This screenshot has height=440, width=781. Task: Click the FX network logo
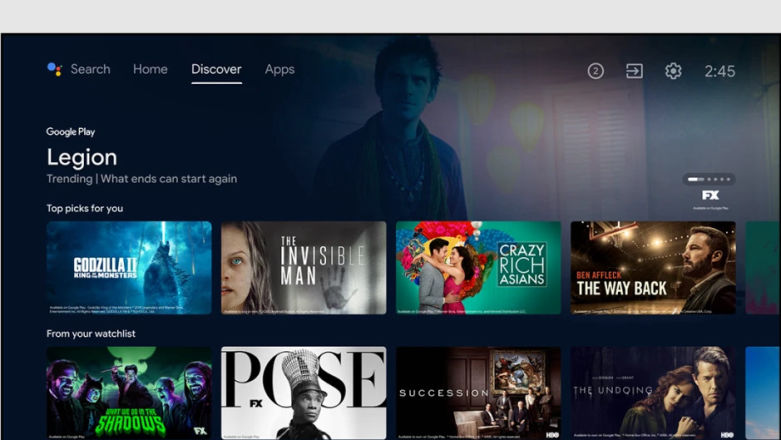[710, 195]
